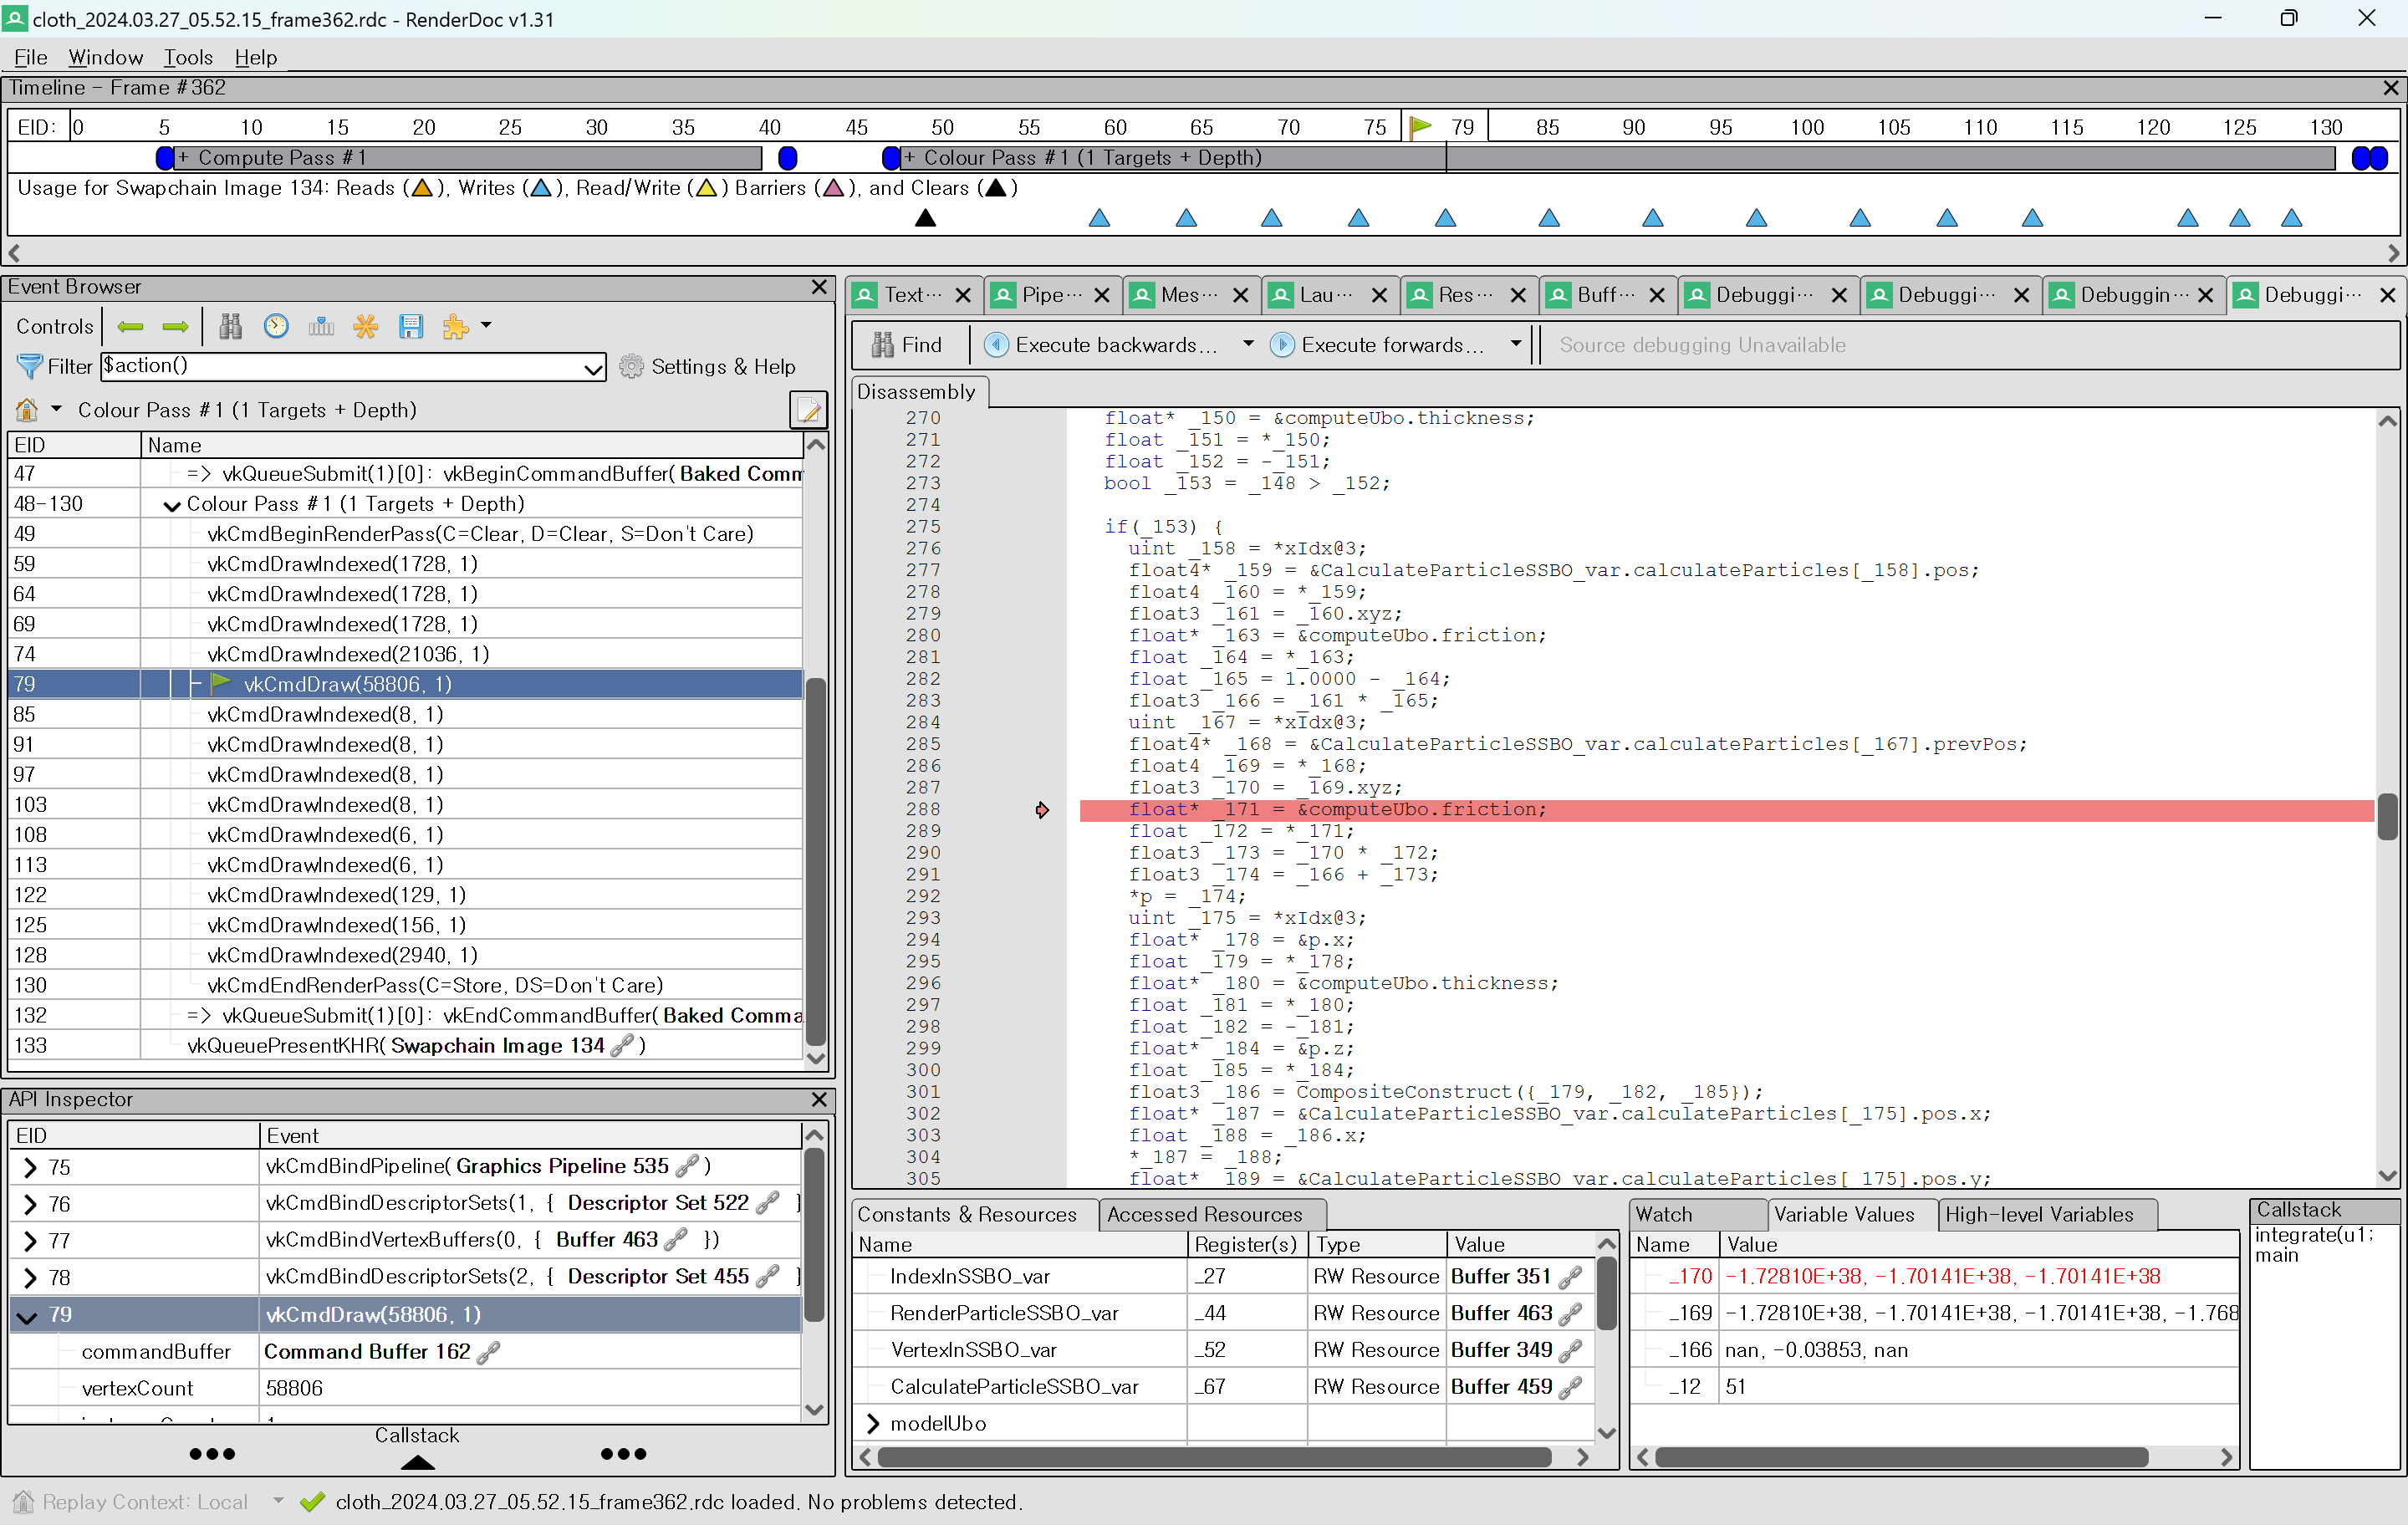Click the Find binoculars in shader debugger

(x=883, y=345)
